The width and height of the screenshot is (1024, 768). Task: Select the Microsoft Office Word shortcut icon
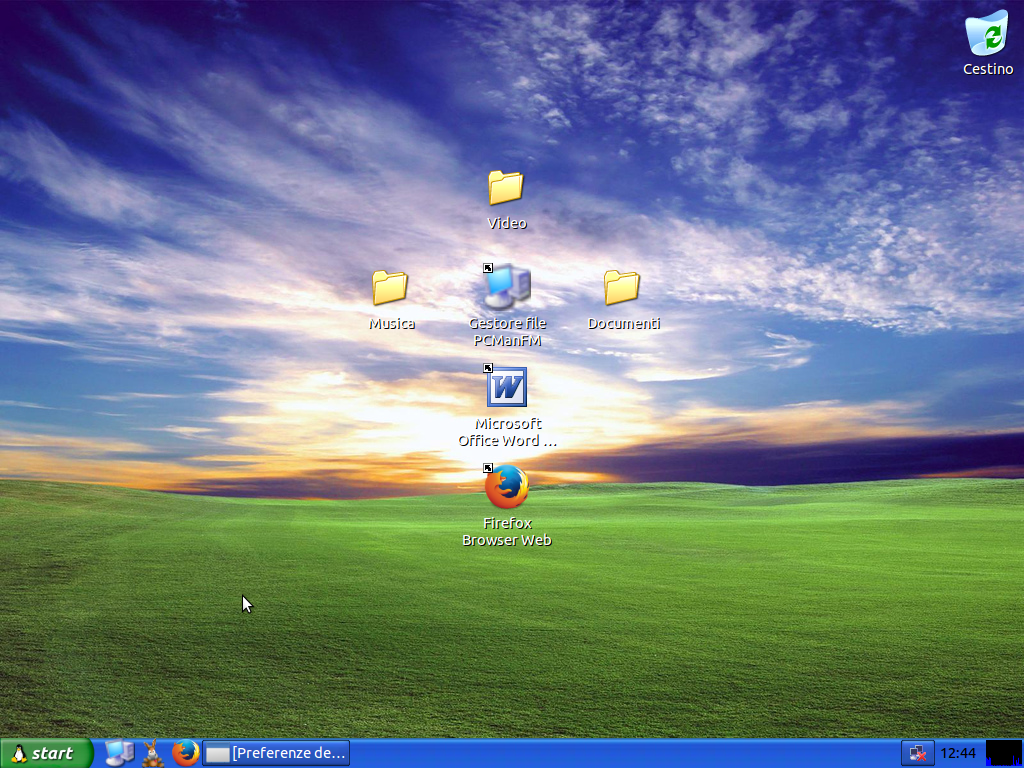[x=507, y=388]
